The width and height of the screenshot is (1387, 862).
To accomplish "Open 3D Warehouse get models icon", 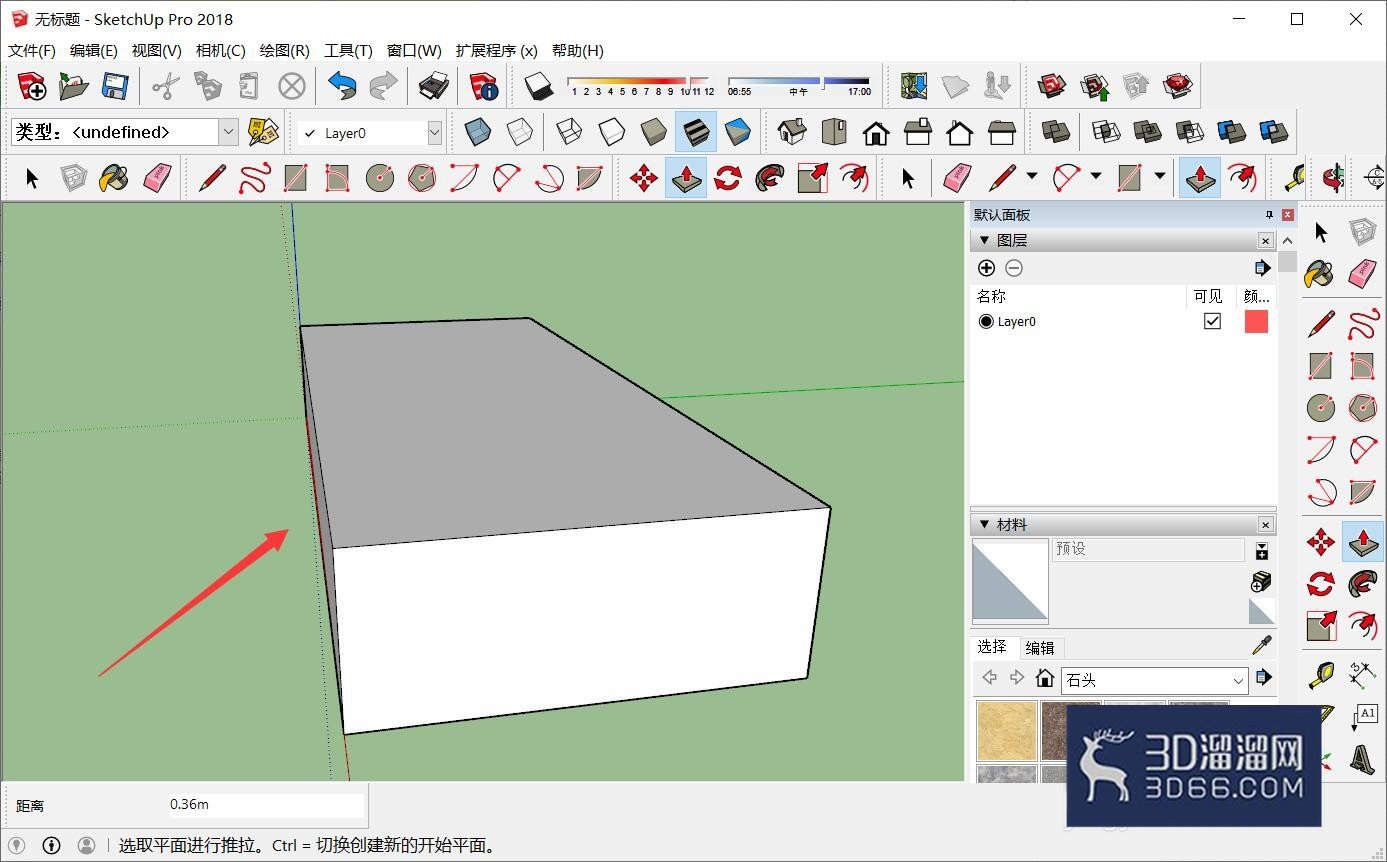I will tap(1052, 86).
